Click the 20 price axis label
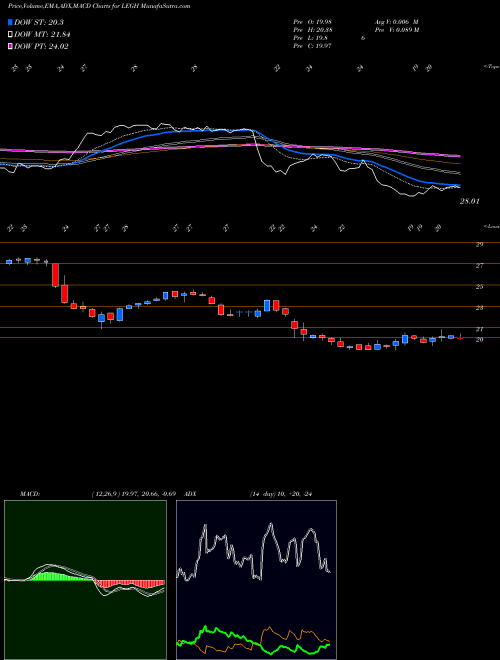This screenshot has height=660, width=500. (x=479, y=339)
